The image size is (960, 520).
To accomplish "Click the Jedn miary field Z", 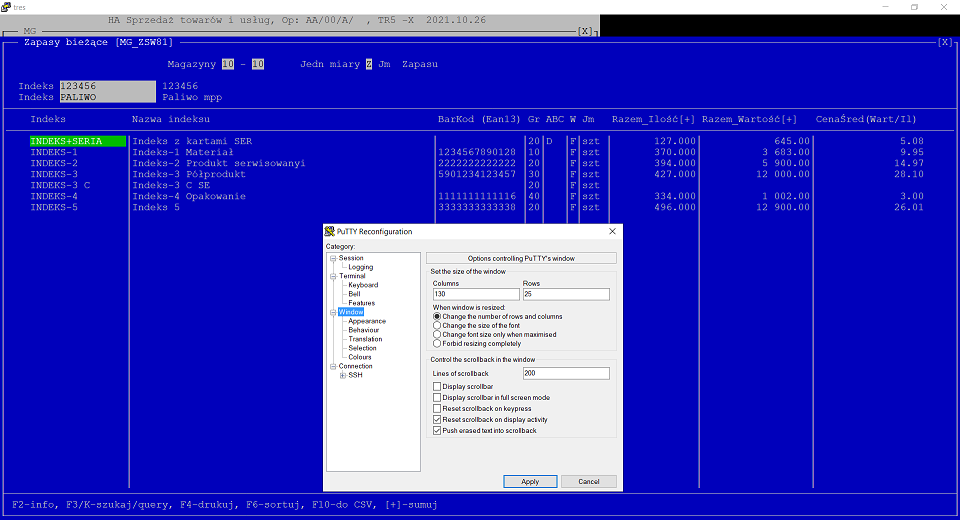I will tap(369, 64).
